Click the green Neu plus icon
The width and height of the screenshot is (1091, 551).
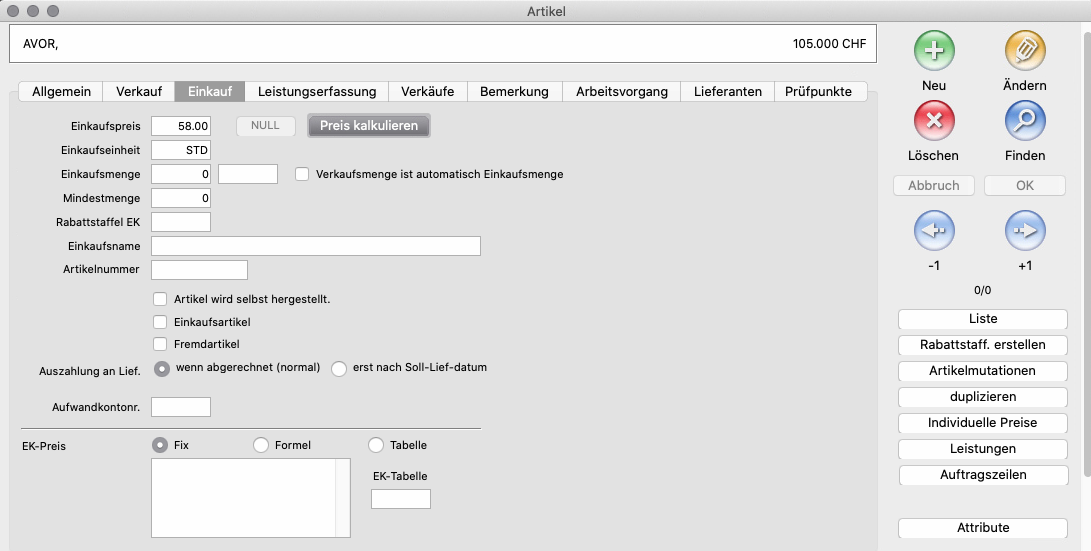tap(934, 50)
